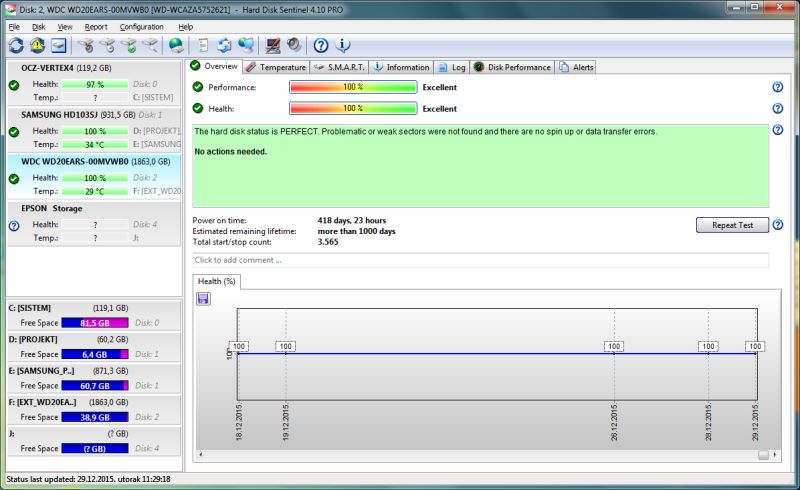Switch to Disk Performance tab
Viewport: 800px width, 490px height.
coord(512,67)
